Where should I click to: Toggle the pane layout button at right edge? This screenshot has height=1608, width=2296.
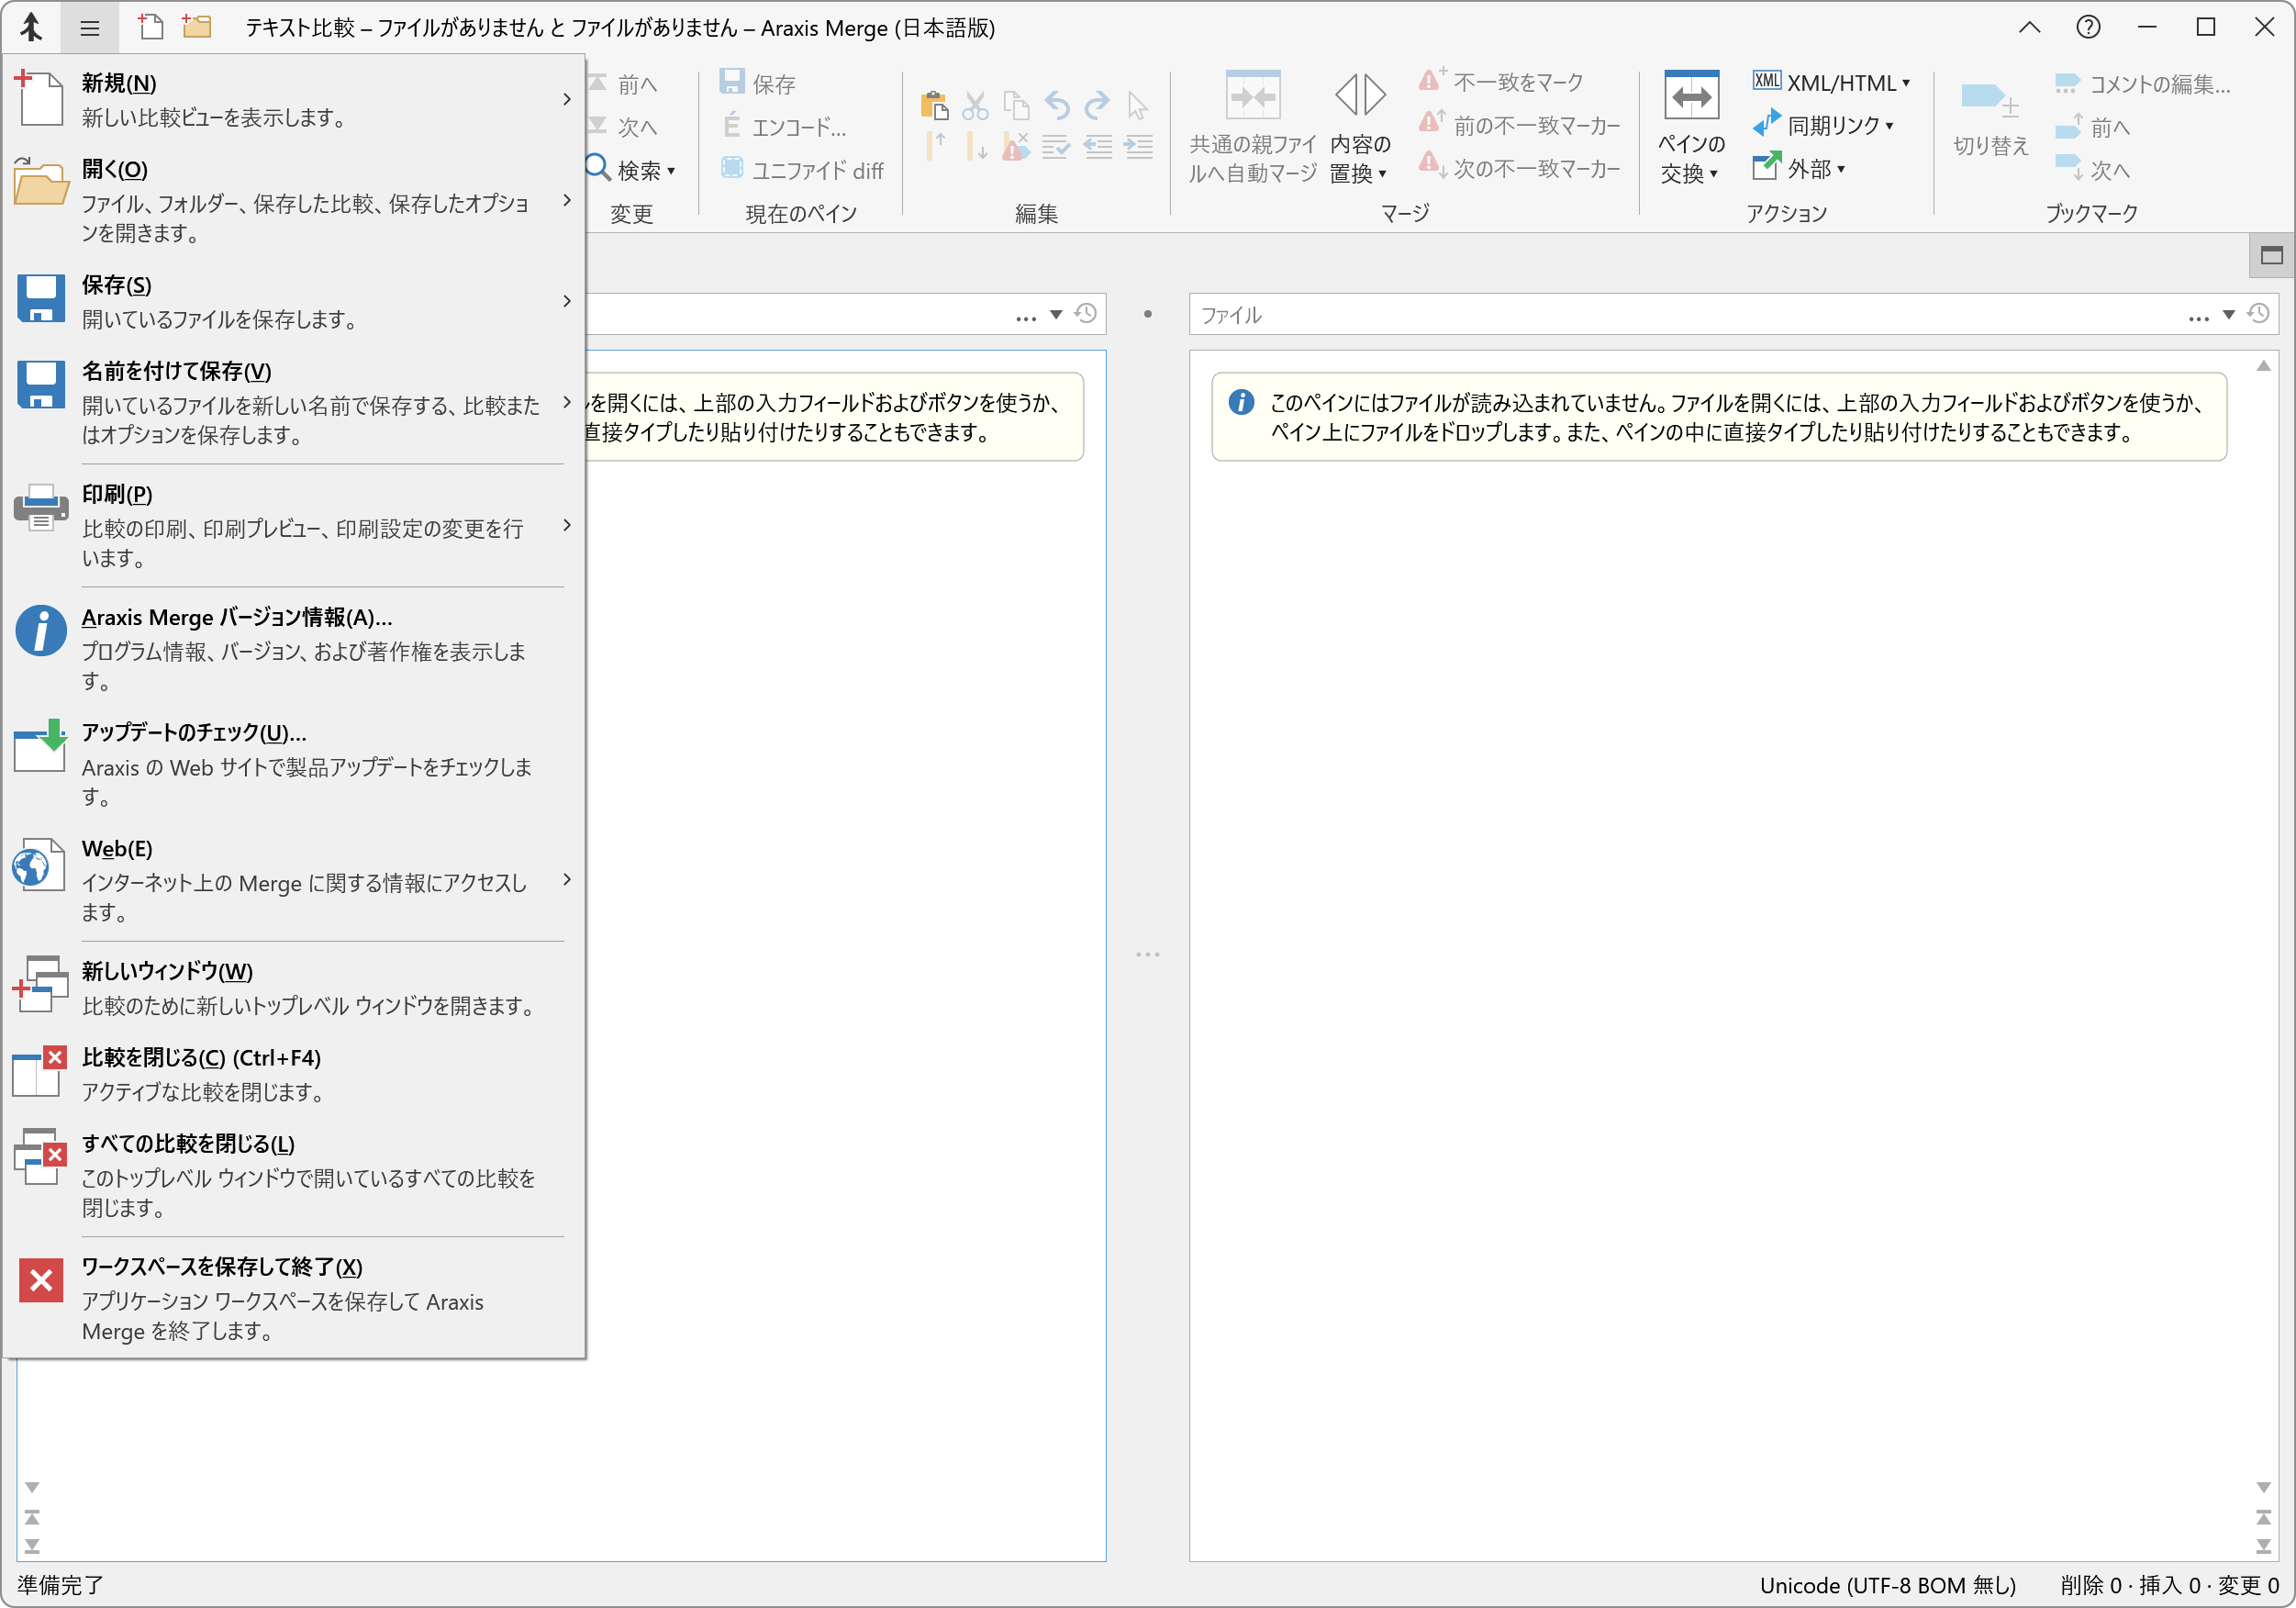[2271, 256]
